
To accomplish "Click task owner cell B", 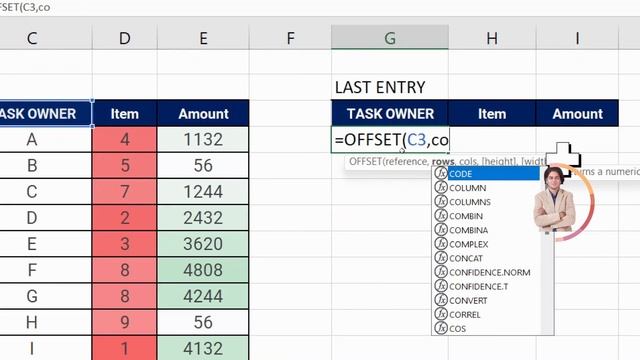I will (45, 166).
